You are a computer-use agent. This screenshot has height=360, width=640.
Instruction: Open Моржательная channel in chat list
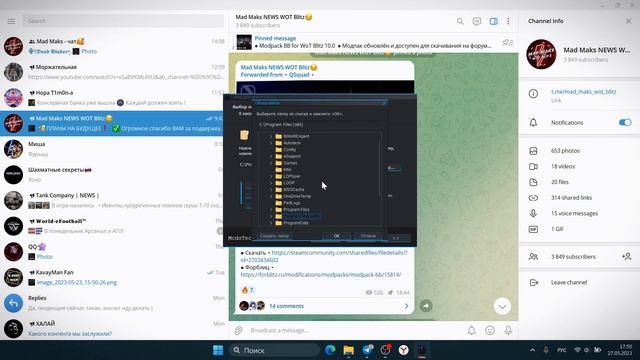tap(114, 72)
